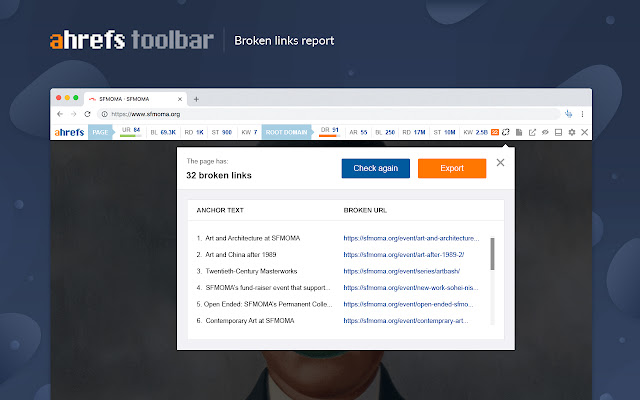Close the broken links popup
This screenshot has width=640, height=400.
[x=500, y=162]
